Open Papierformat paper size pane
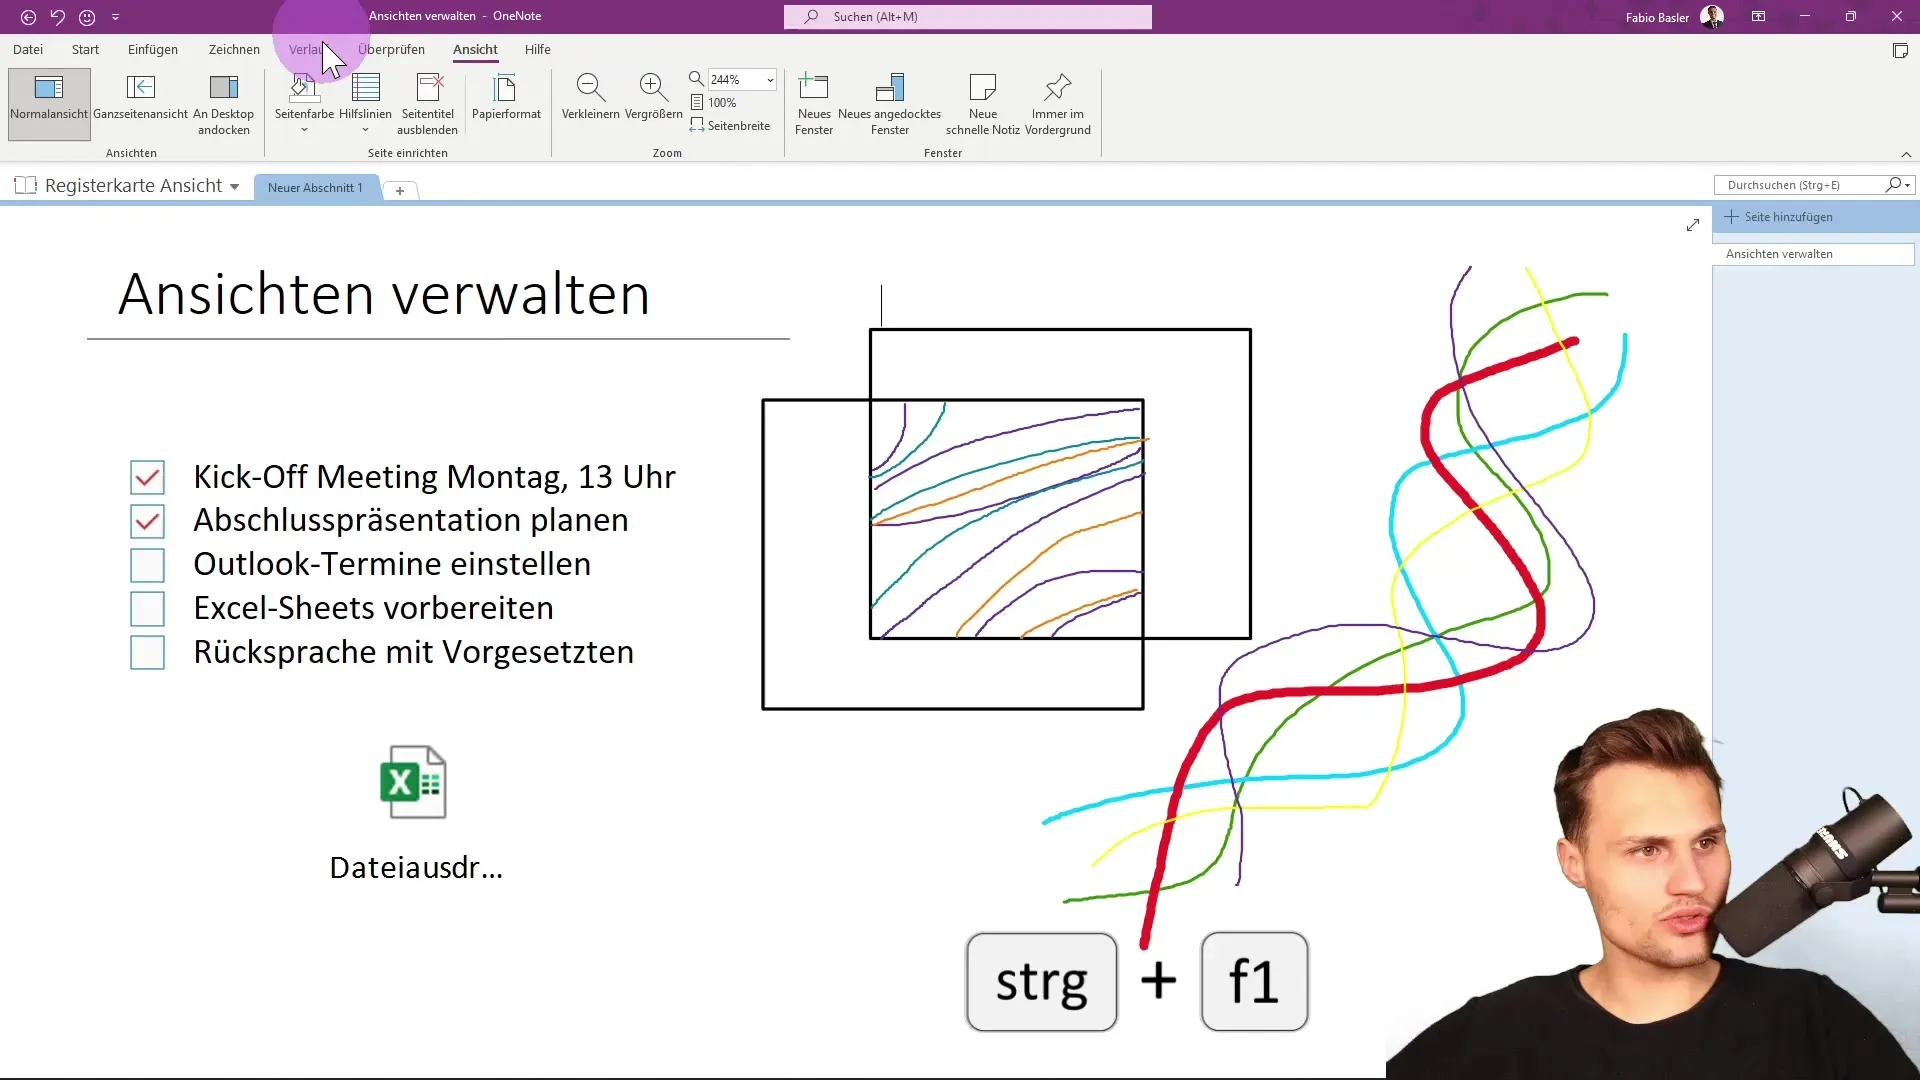This screenshot has height=1080, width=1920. pyautogui.click(x=506, y=97)
